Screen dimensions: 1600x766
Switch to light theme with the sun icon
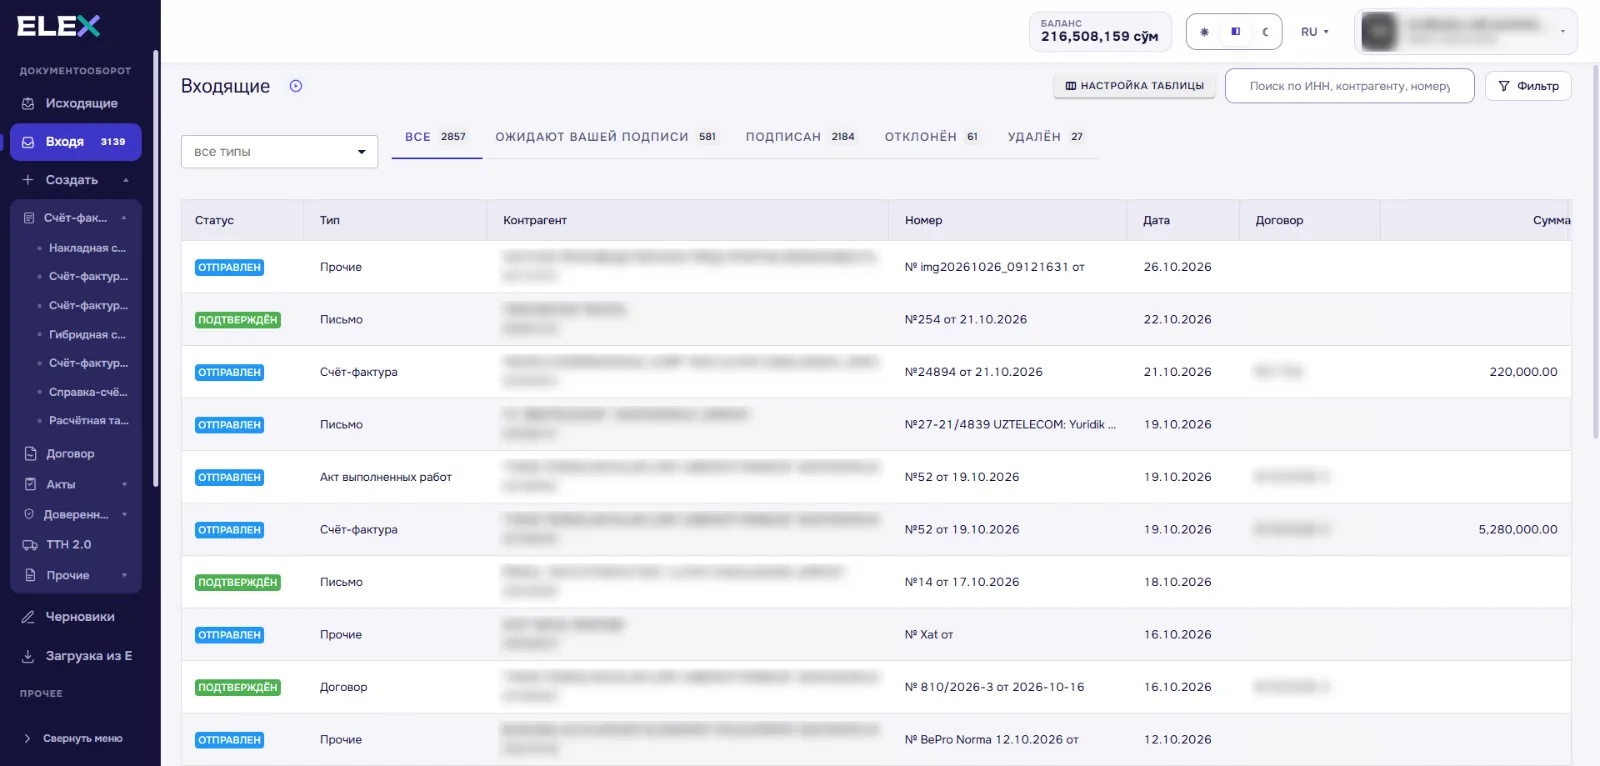1204,32
